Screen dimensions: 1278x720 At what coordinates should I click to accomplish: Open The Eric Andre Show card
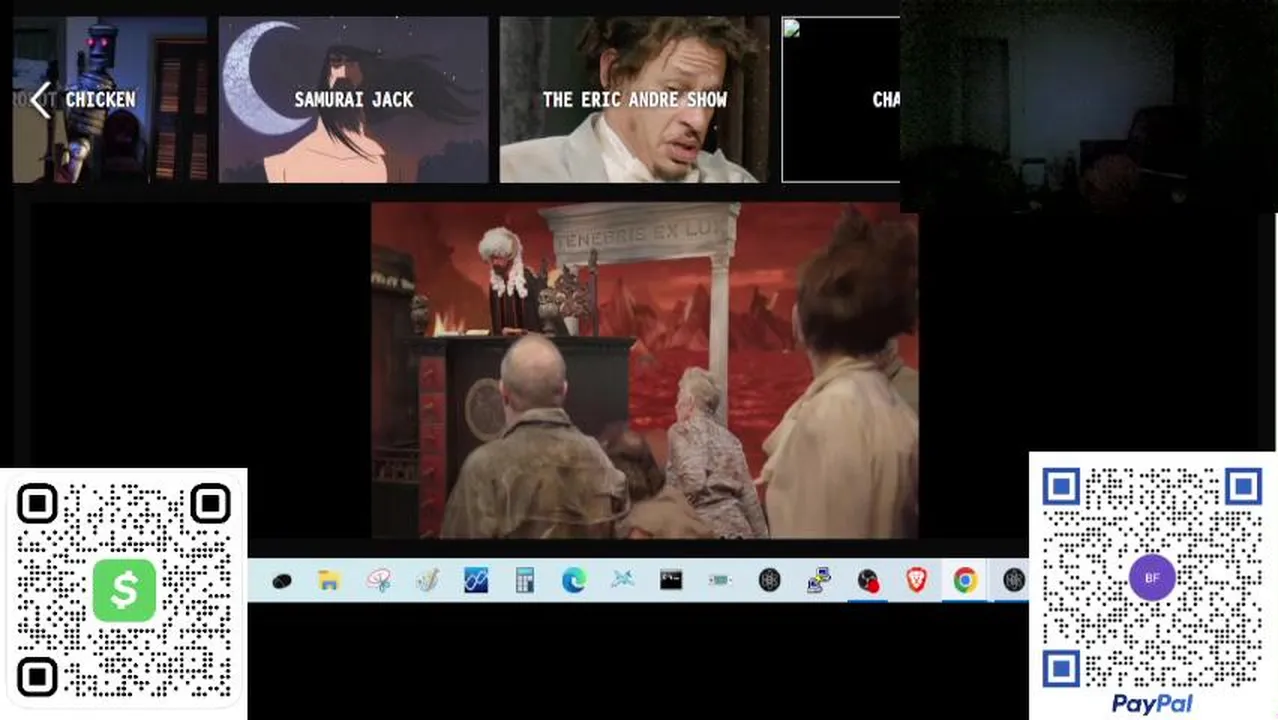tap(634, 100)
